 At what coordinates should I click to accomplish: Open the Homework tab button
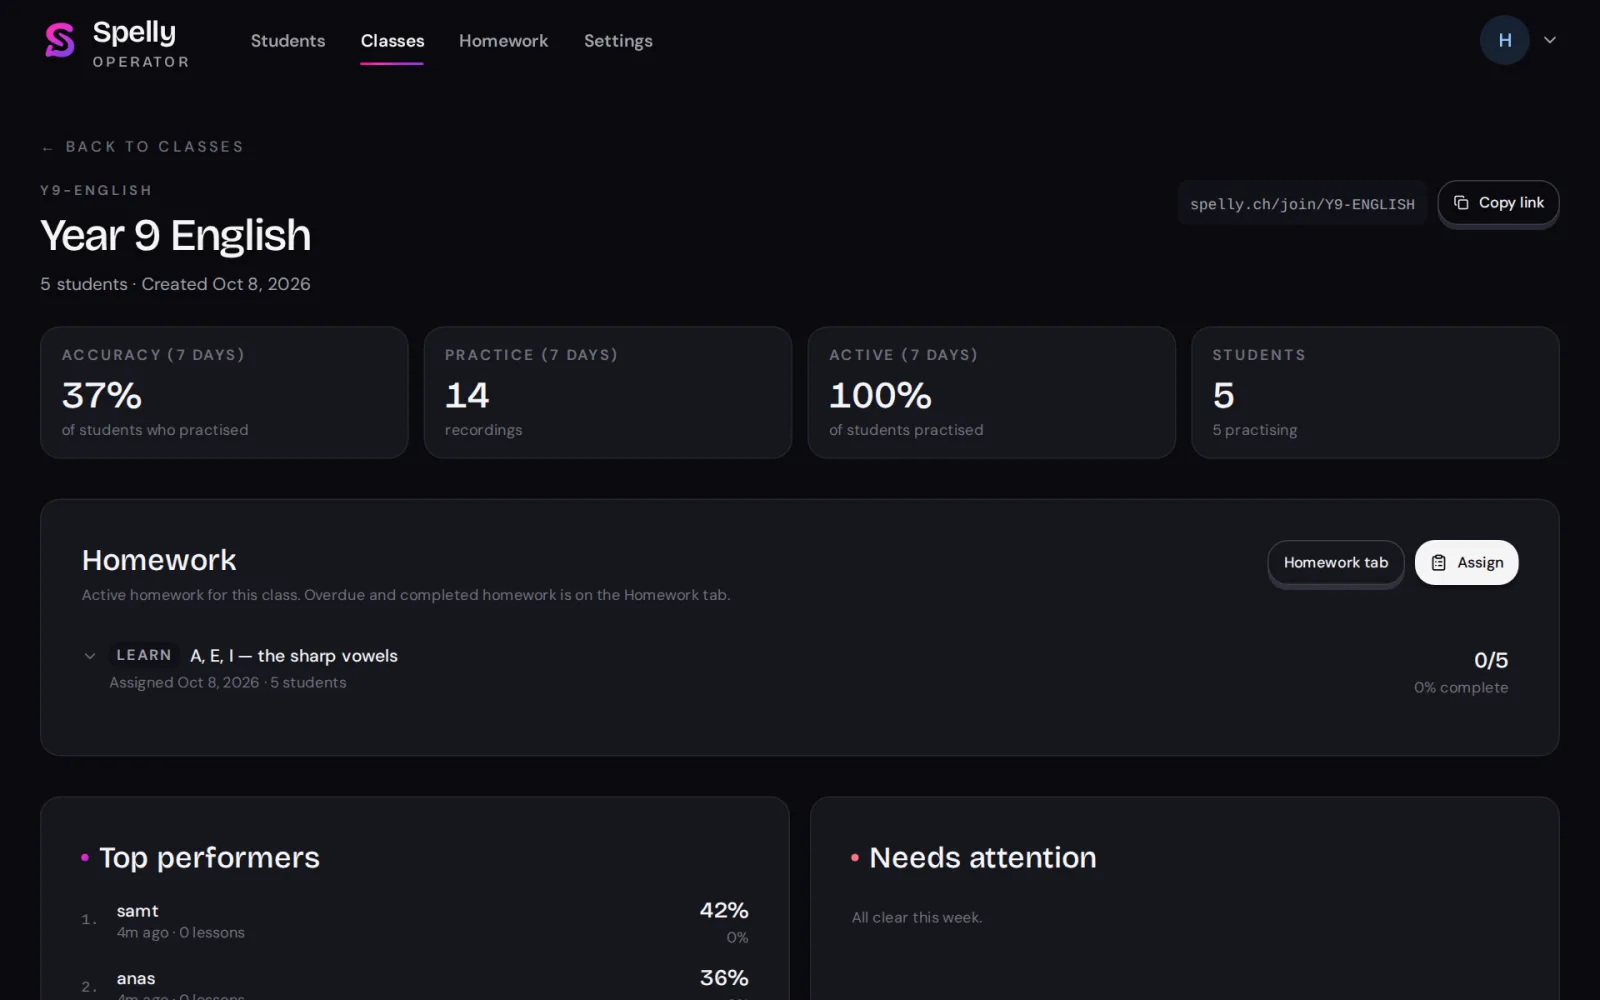(1336, 563)
